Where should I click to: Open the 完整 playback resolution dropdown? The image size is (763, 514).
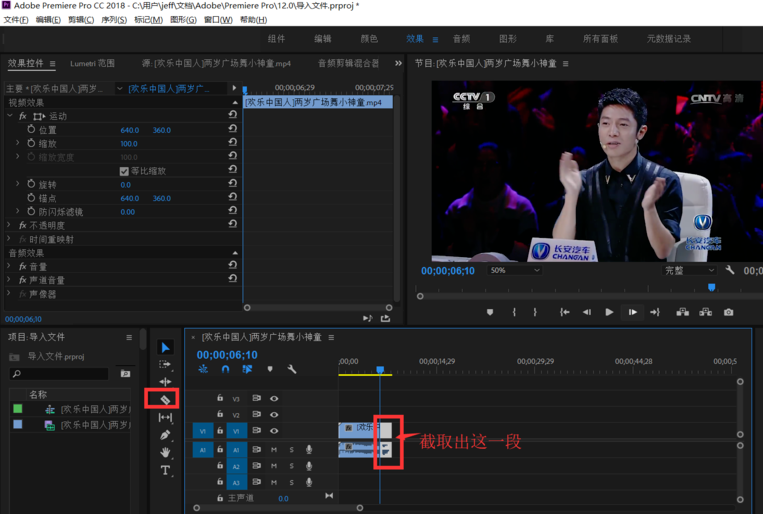click(x=690, y=270)
